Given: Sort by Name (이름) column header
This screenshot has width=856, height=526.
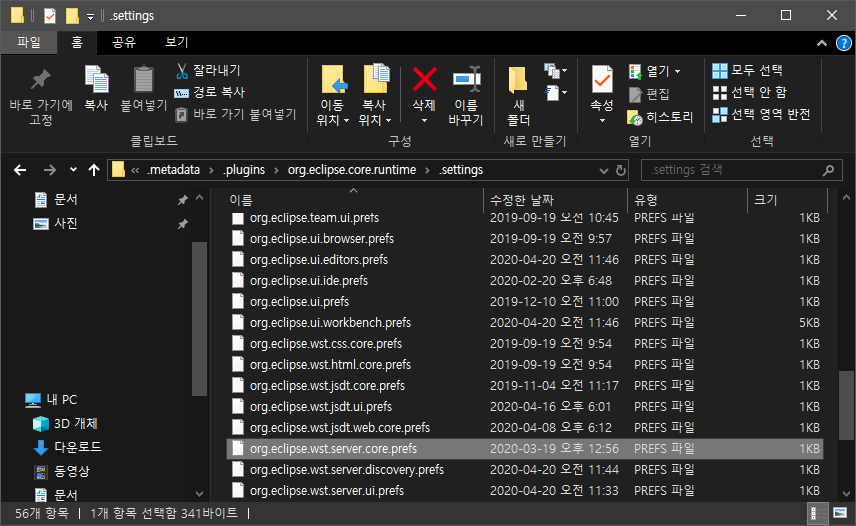Looking at the screenshot, I should (x=353, y=200).
